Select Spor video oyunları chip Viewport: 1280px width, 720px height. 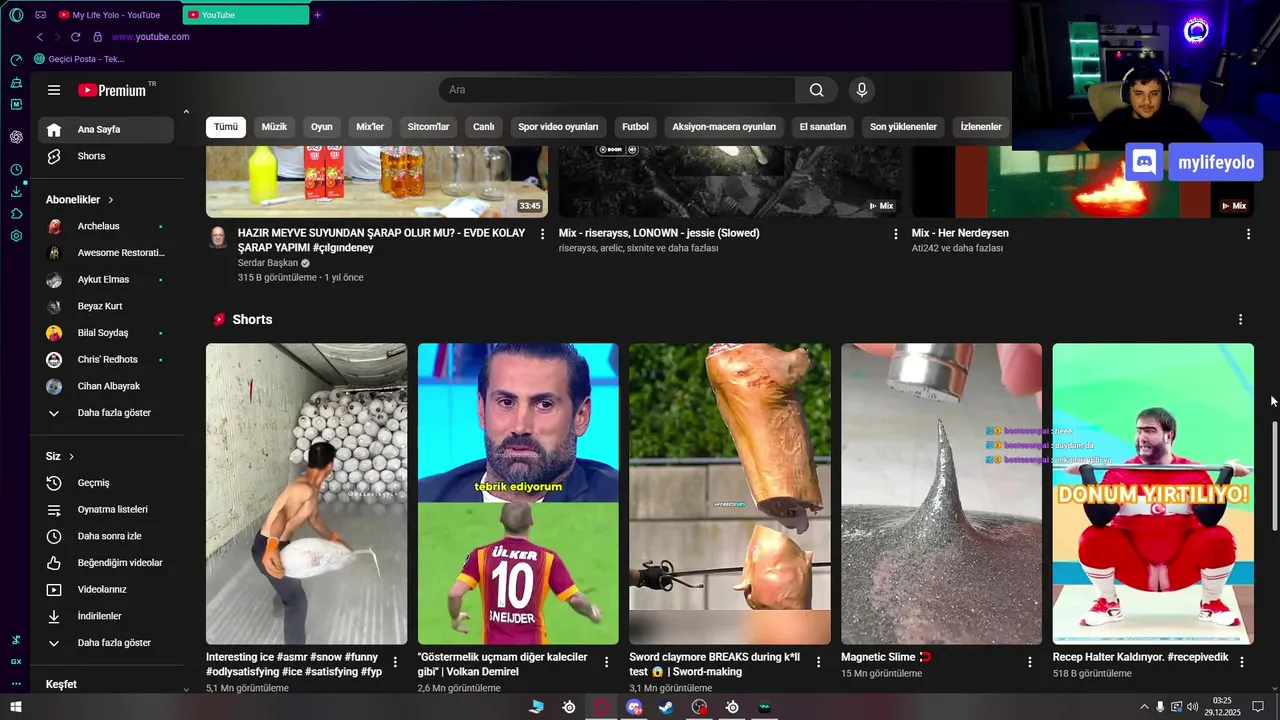pos(558,127)
